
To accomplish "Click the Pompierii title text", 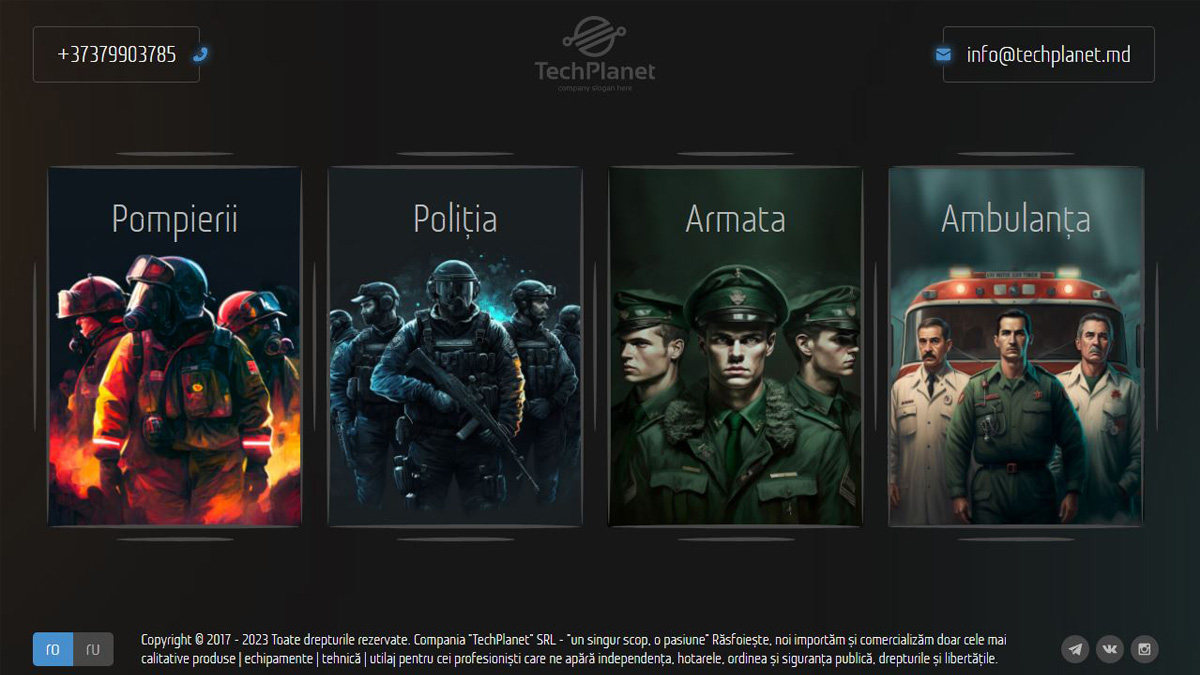I will (x=175, y=219).
